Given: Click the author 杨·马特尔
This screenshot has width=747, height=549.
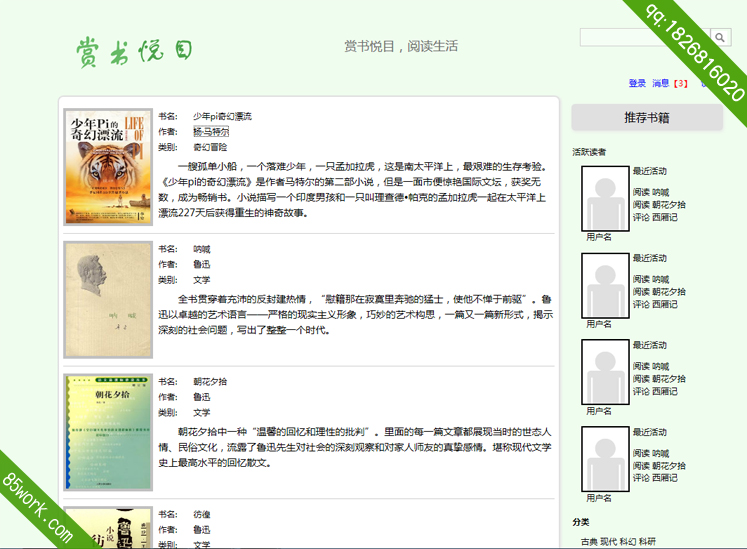Looking at the screenshot, I should pos(211,132).
